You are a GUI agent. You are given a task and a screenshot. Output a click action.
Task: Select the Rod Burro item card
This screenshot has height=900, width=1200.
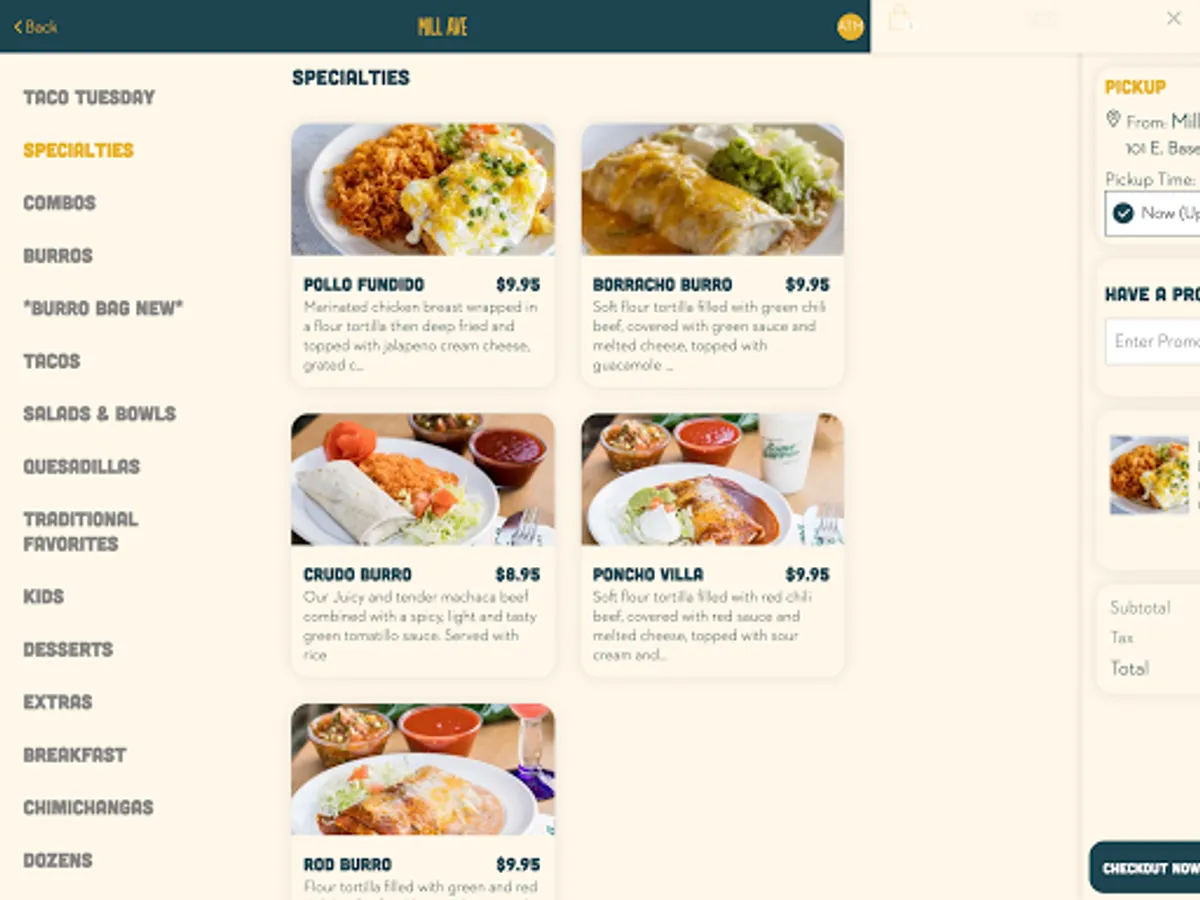(x=423, y=801)
